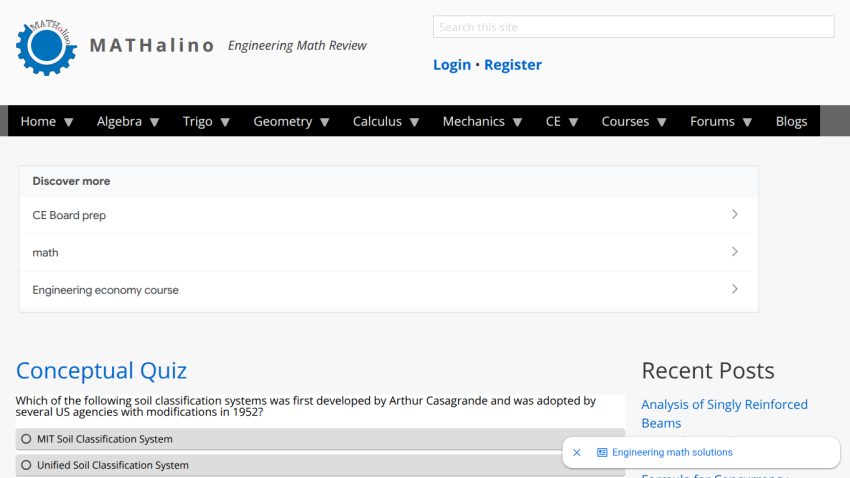Expand the Algebra menu dropdown arrow
Image resolution: width=850 pixels, height=478 pixels.
click(x=154, y=122)
